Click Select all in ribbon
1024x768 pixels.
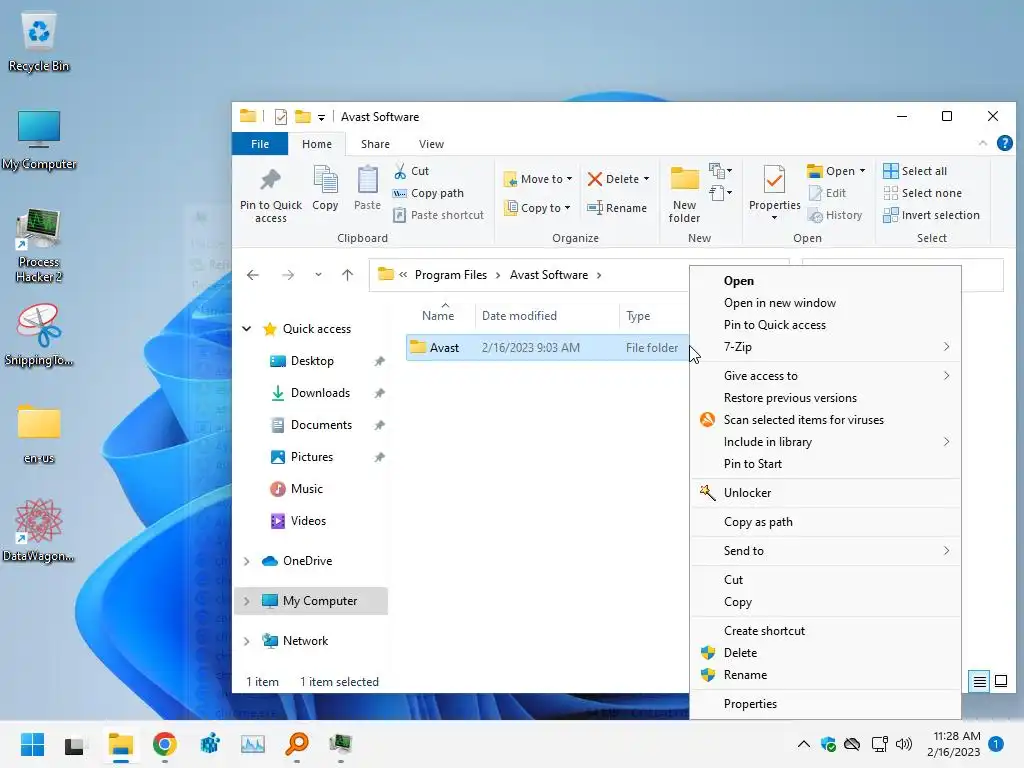tap(915, 171)
